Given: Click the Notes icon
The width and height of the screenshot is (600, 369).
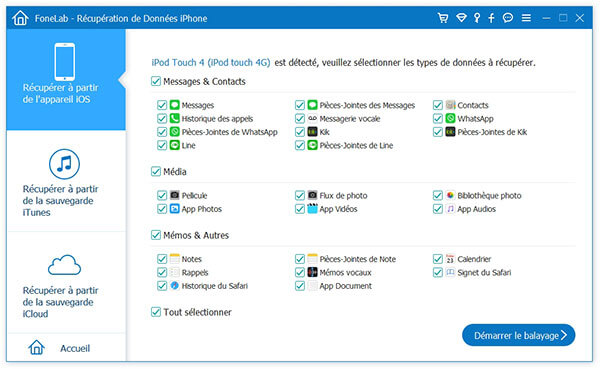Looking at the screenshot, I should click(x=174, y=259).
